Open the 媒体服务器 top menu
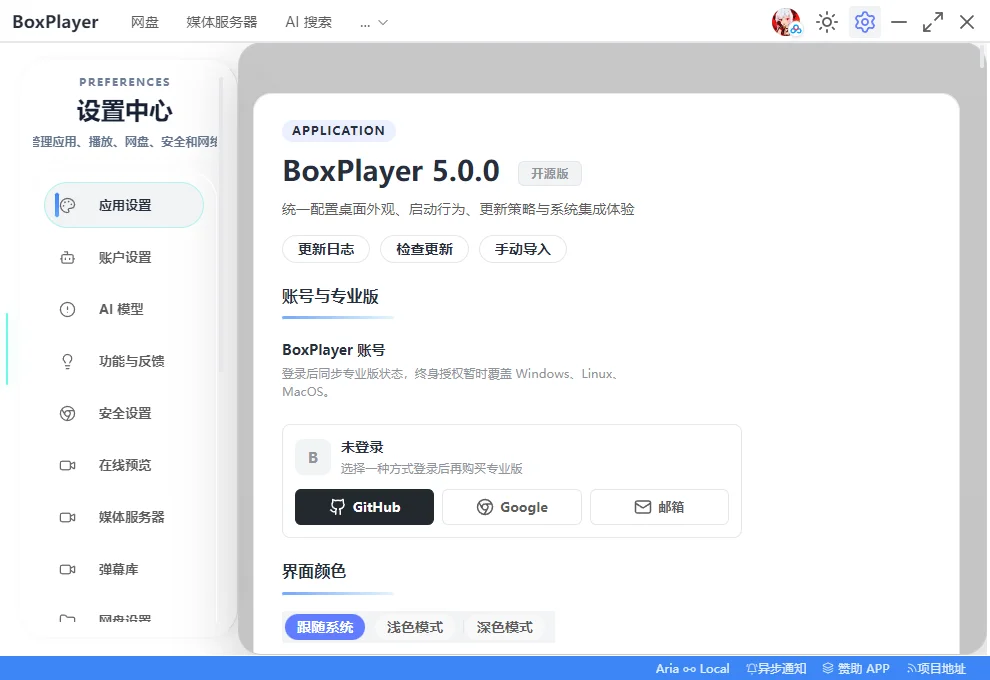The height and width of the screenshot is (680, 990). (x=222, y=22)
